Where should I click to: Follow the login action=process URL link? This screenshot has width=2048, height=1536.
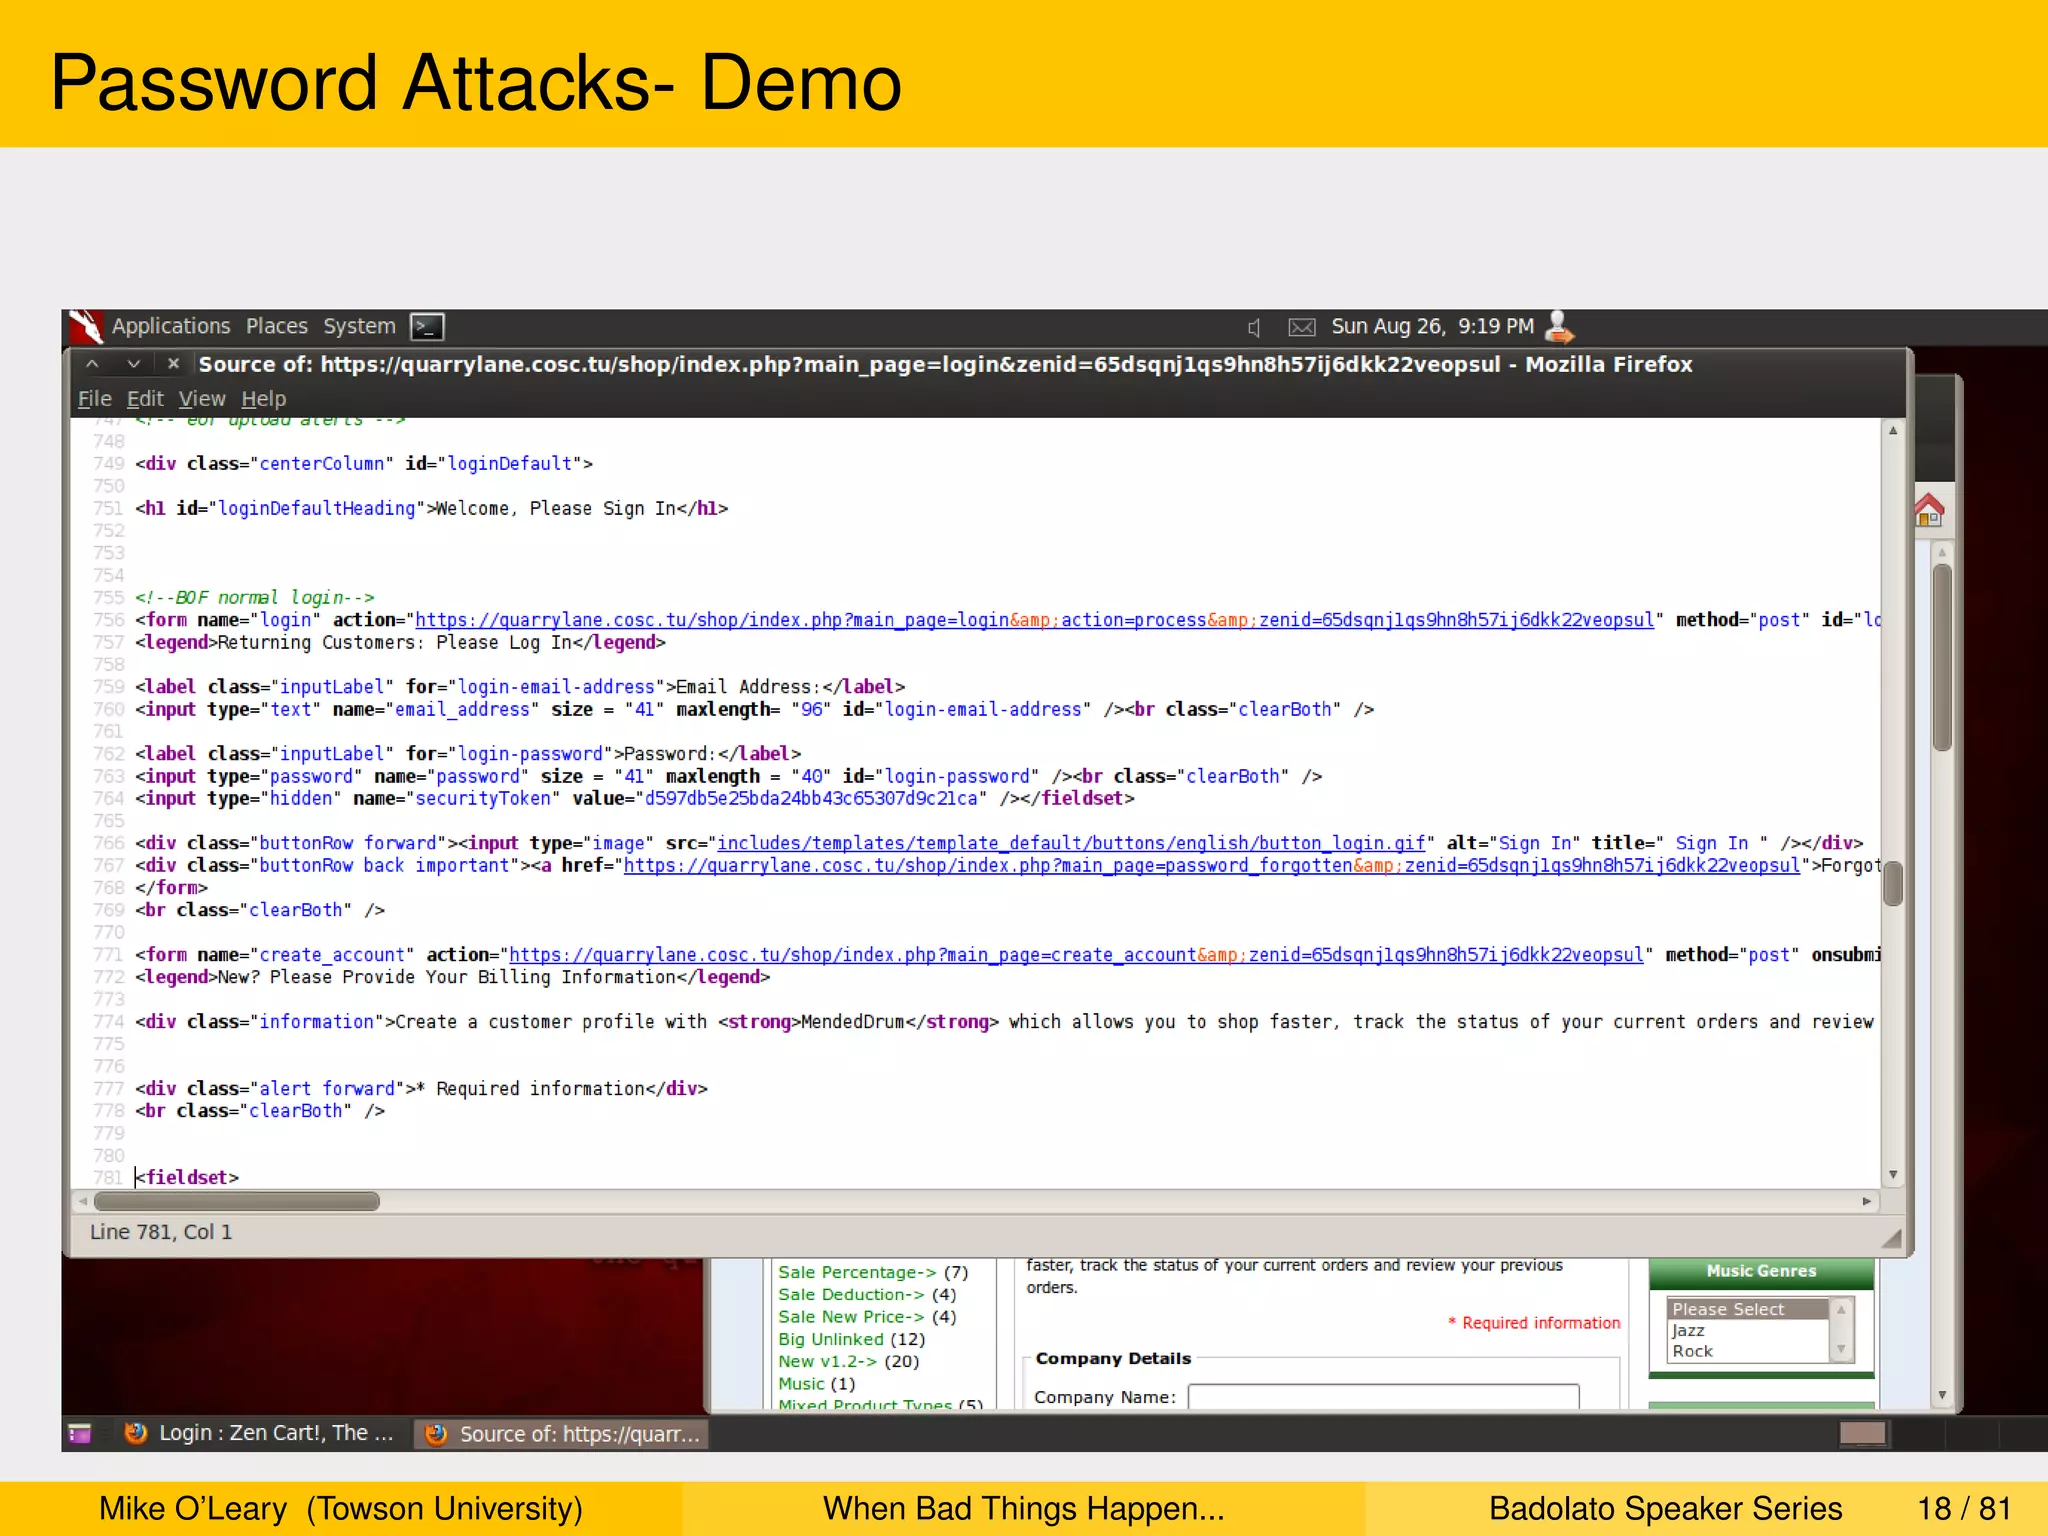click(1035, 620)
